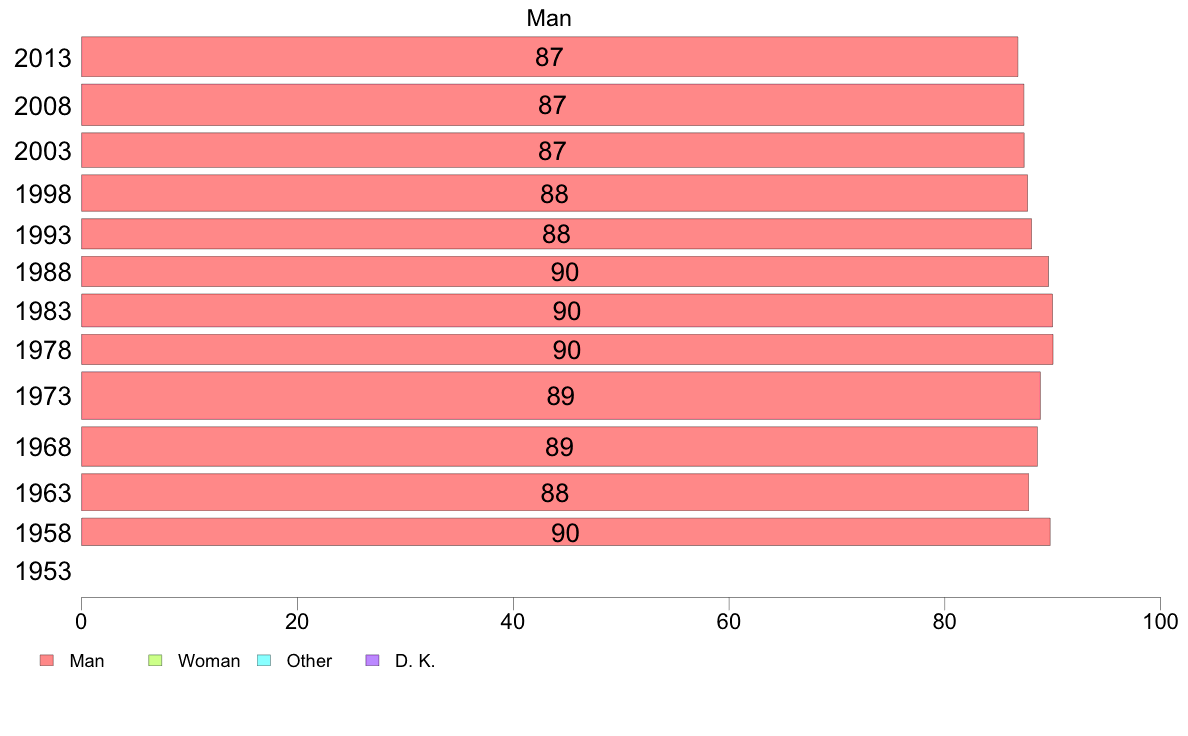The width and height of the screenshot is (1188, 736).
Task: Click the cyan Other legend swatch
Action: click(x=264, y=660)
